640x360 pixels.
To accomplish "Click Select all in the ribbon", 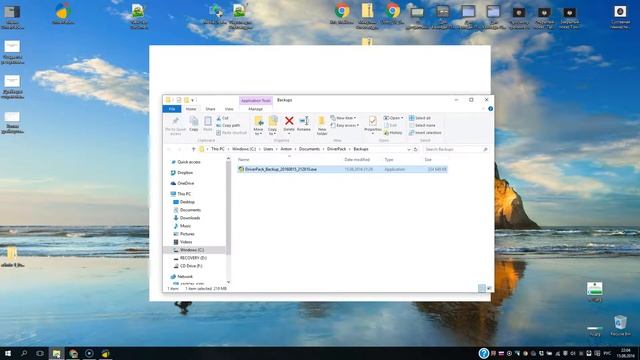I will click(420, 118).
